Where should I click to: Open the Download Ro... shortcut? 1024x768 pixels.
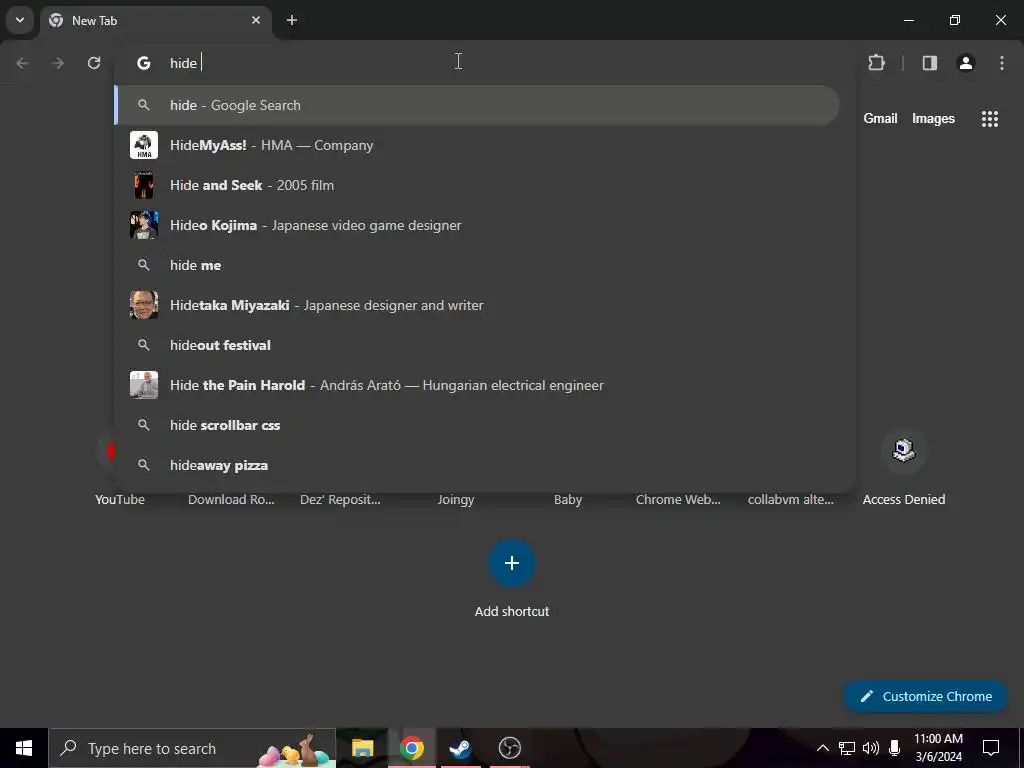click(x=231, y=500)
